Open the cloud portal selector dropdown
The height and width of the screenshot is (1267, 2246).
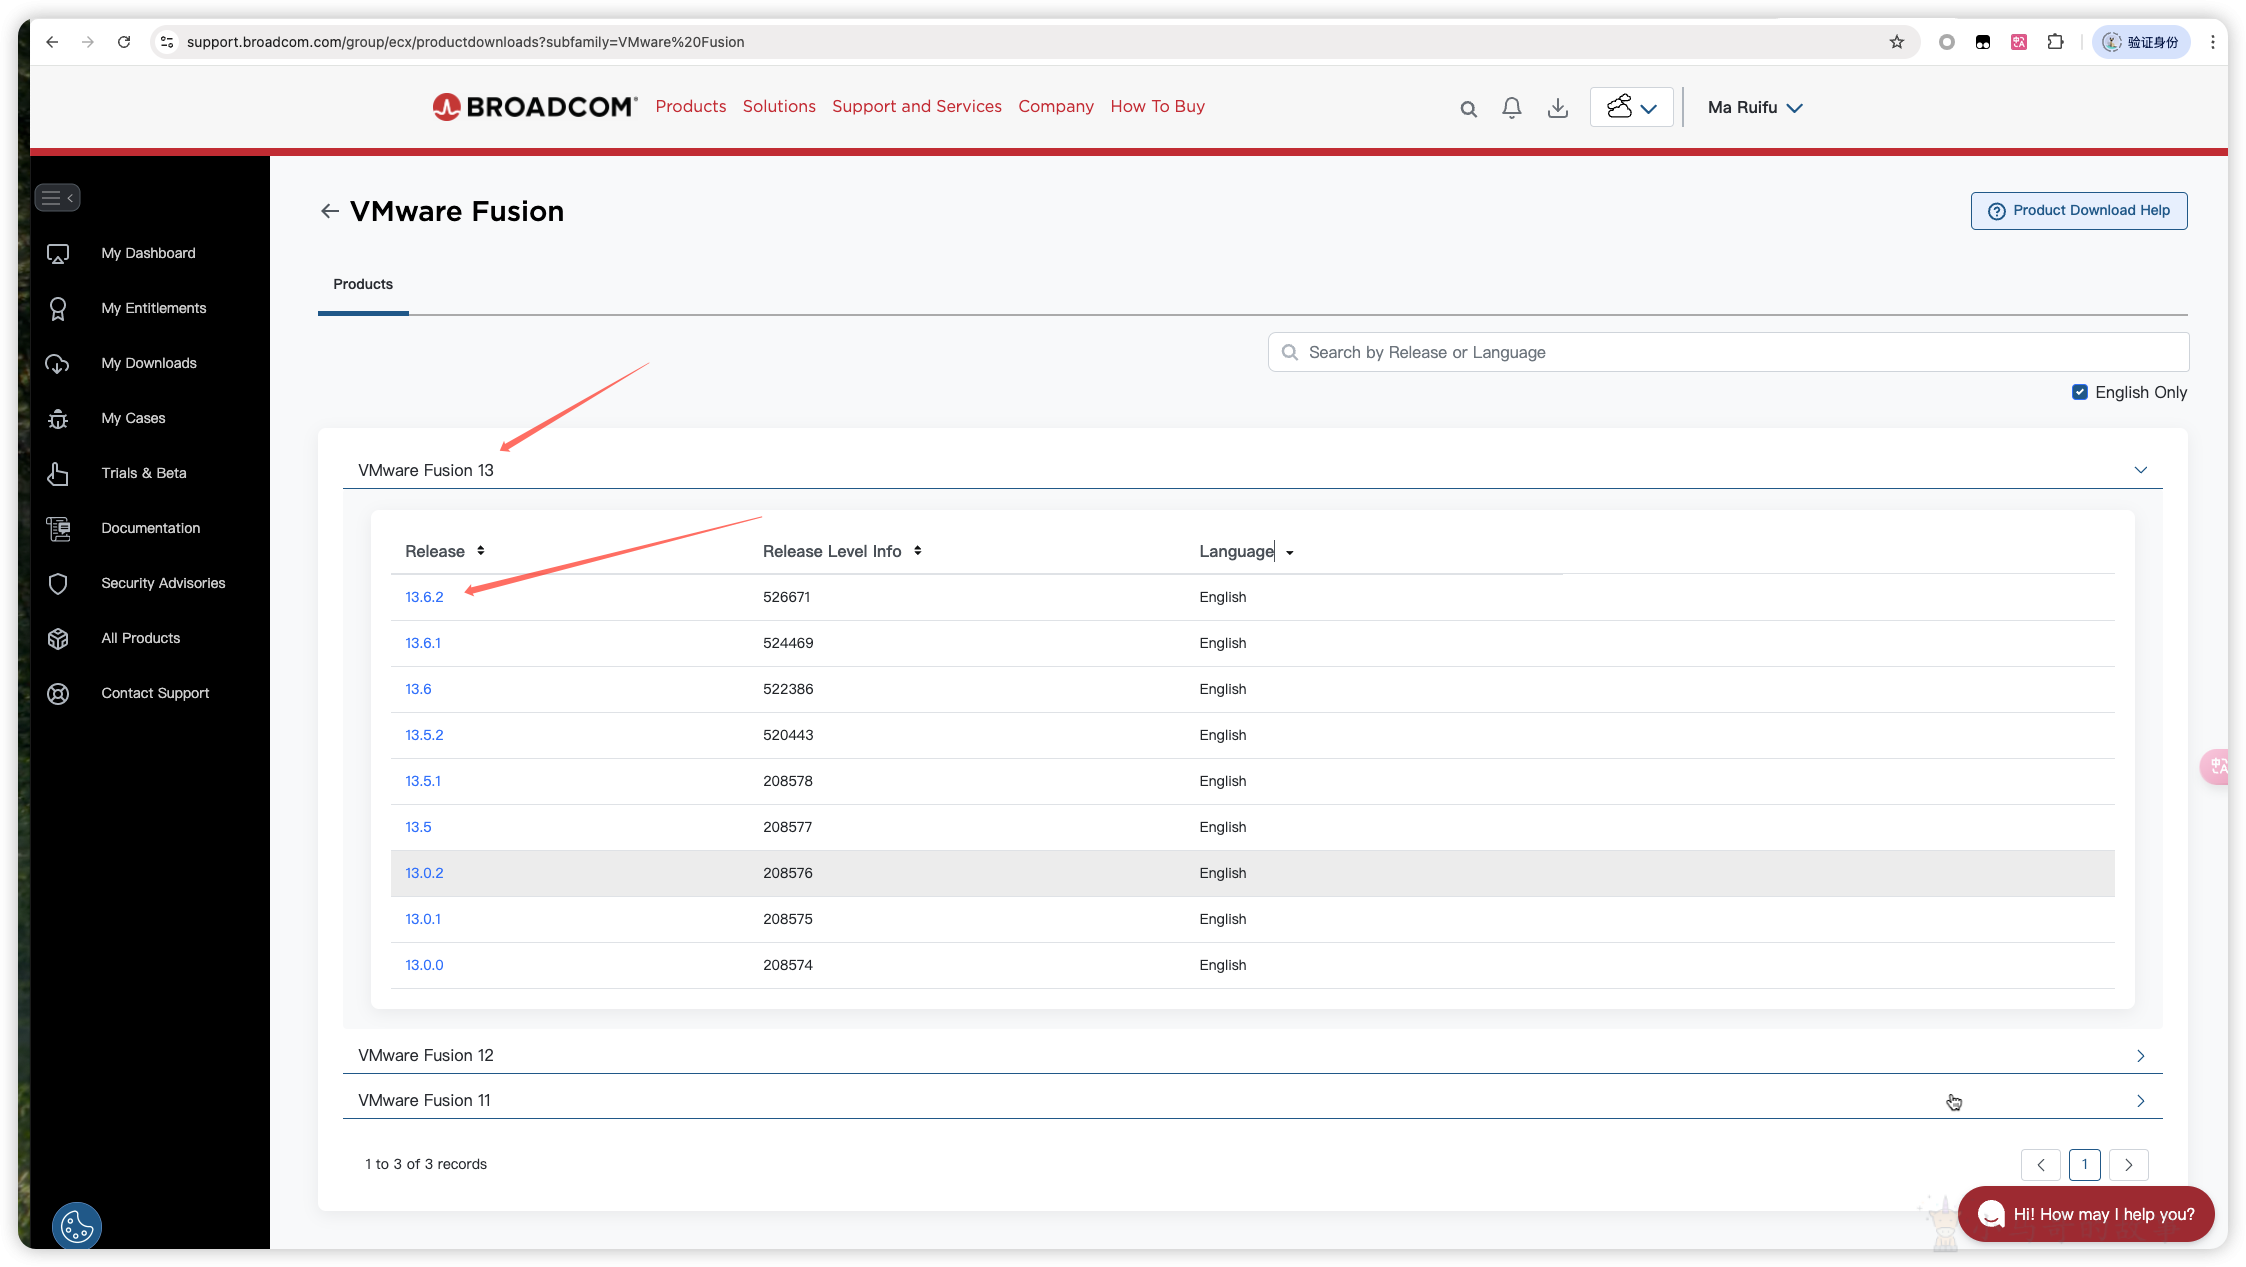[1632, 107]
